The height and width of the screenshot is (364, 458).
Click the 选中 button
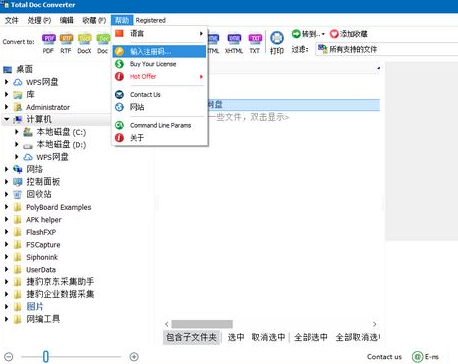pyautogui.click(x=236, y=337)
